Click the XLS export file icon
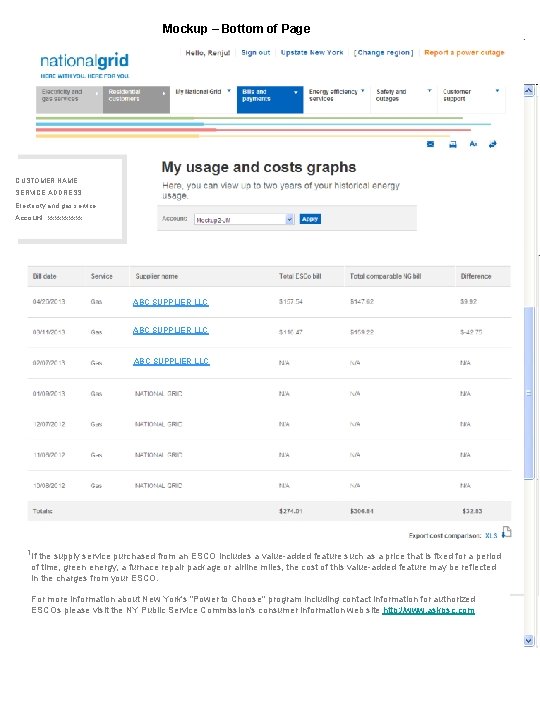This screenshot has width=540, height=720. (507, 532)
